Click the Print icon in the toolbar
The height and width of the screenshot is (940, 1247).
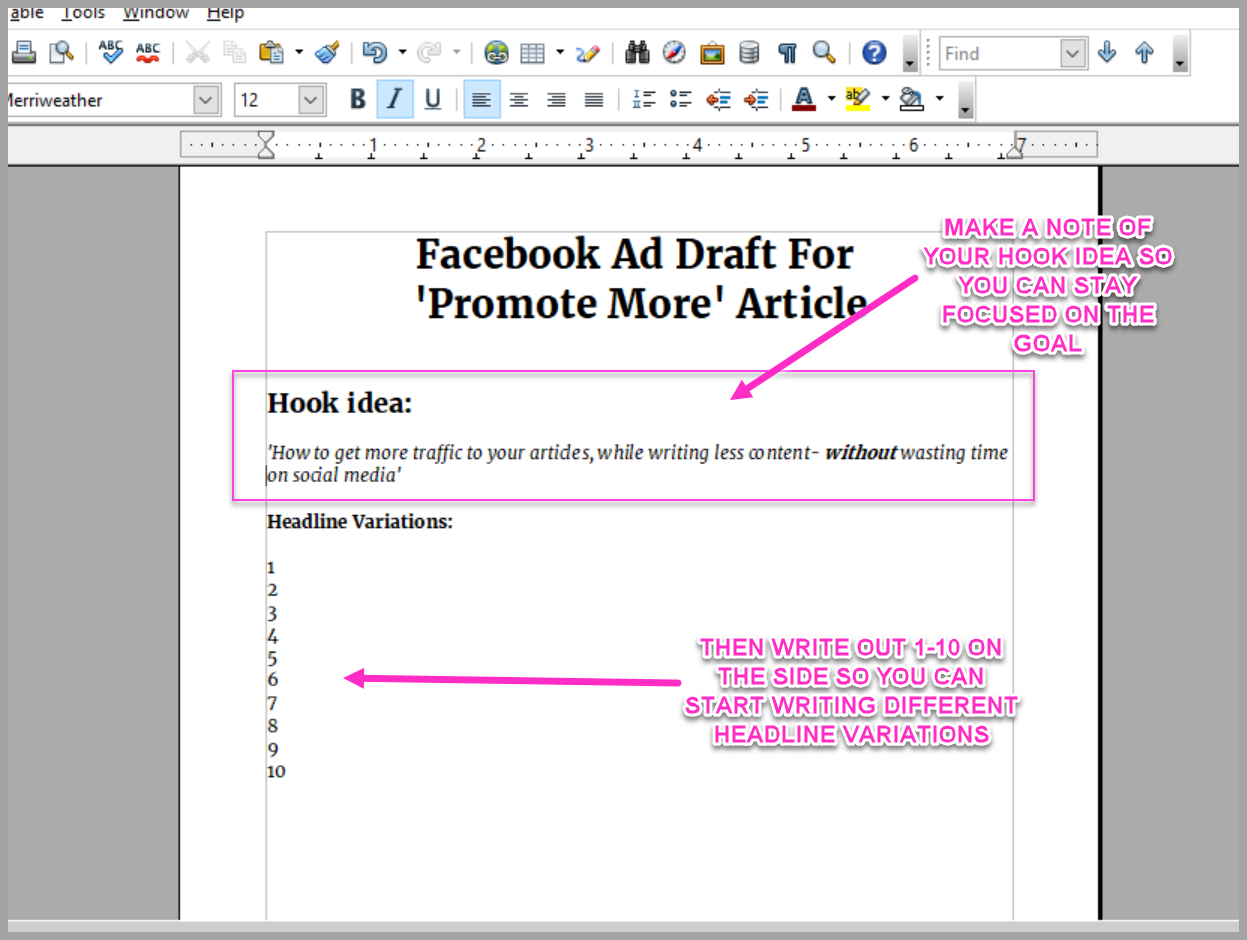click(23, 53)
